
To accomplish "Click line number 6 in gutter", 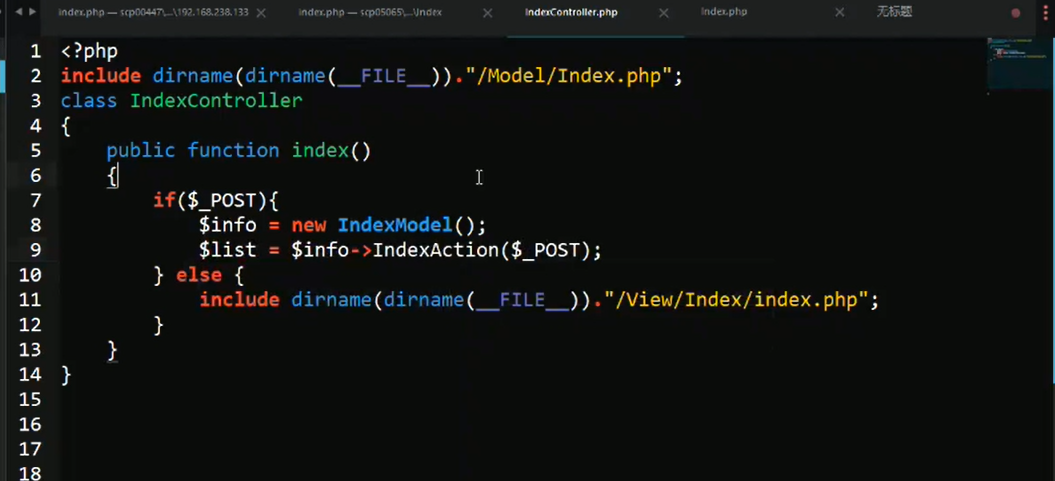I will point(34,176).
